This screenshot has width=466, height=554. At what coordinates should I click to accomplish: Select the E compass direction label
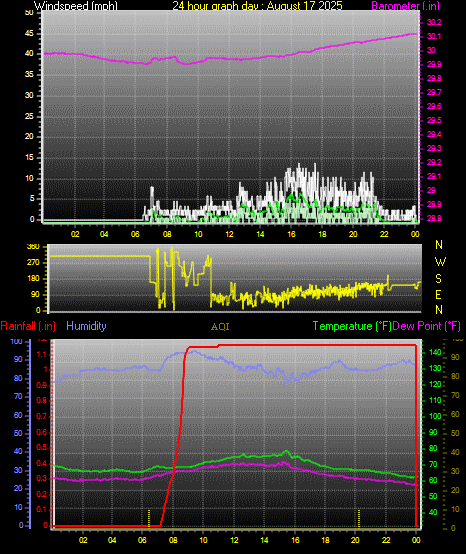438,294
